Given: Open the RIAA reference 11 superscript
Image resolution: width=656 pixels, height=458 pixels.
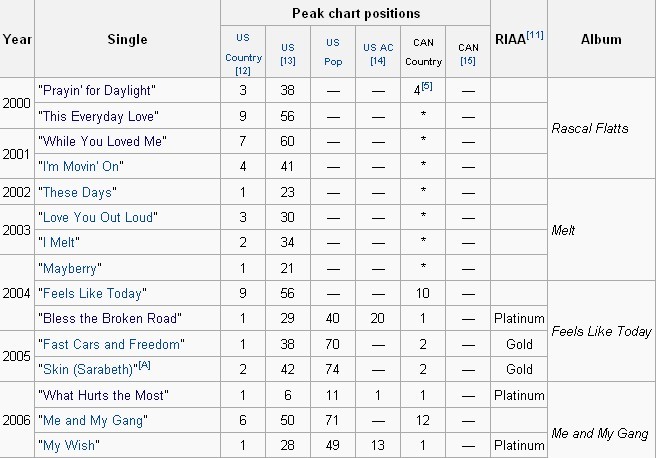Looking at the screenshot, I should 535,35.
